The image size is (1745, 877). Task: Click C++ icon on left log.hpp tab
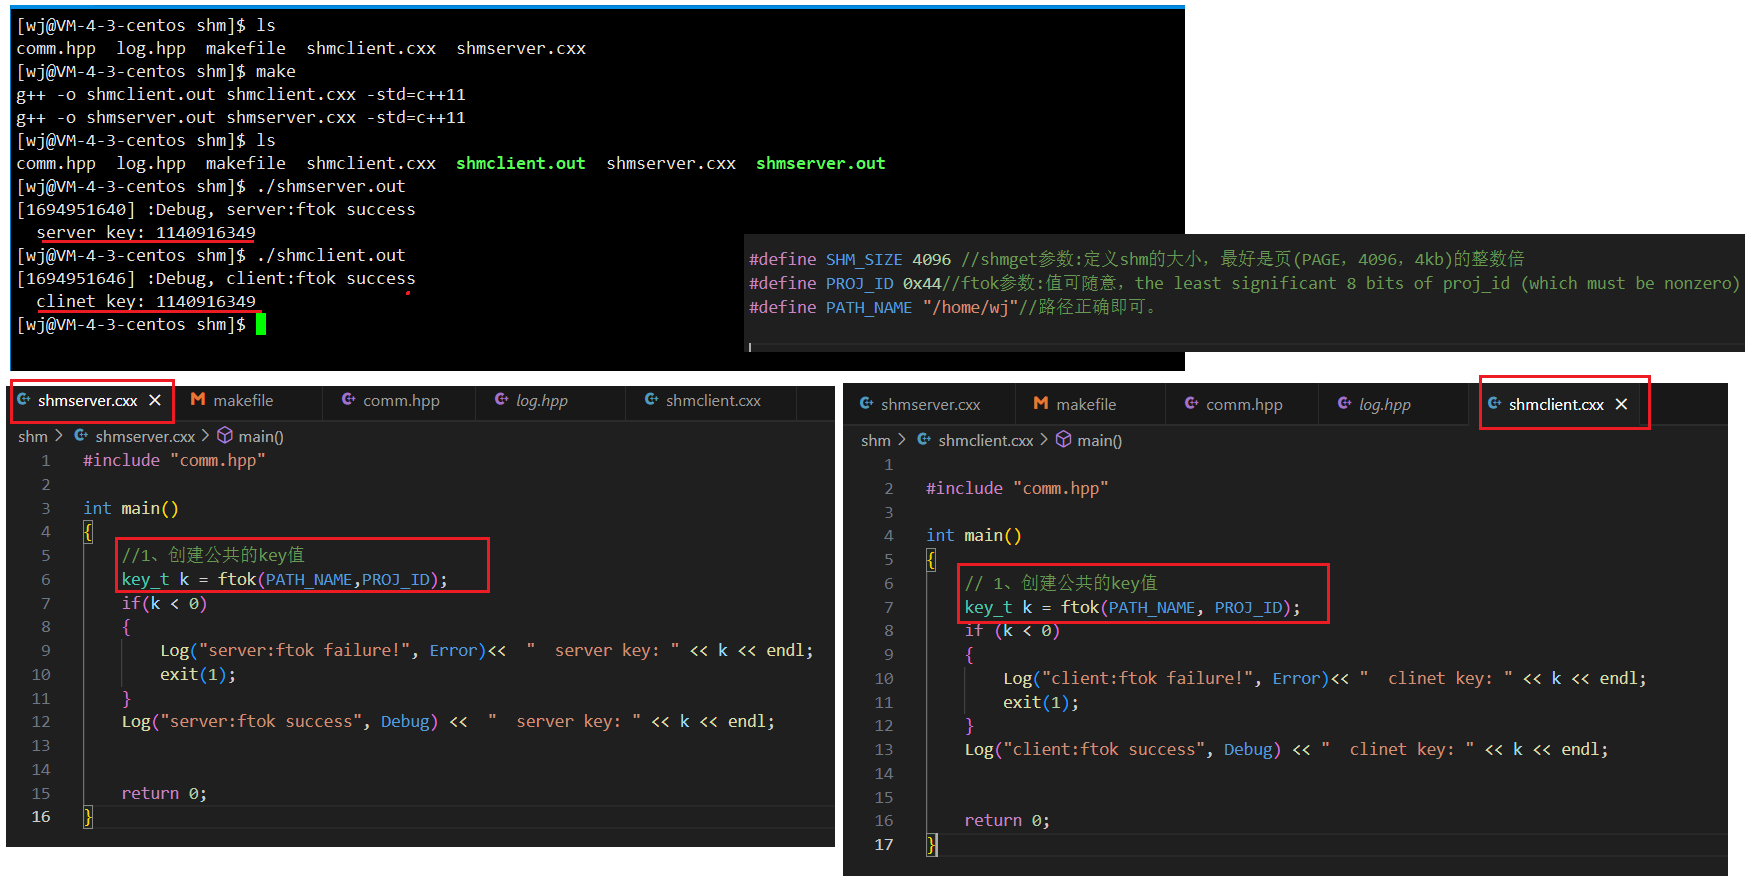pos(501,399)
